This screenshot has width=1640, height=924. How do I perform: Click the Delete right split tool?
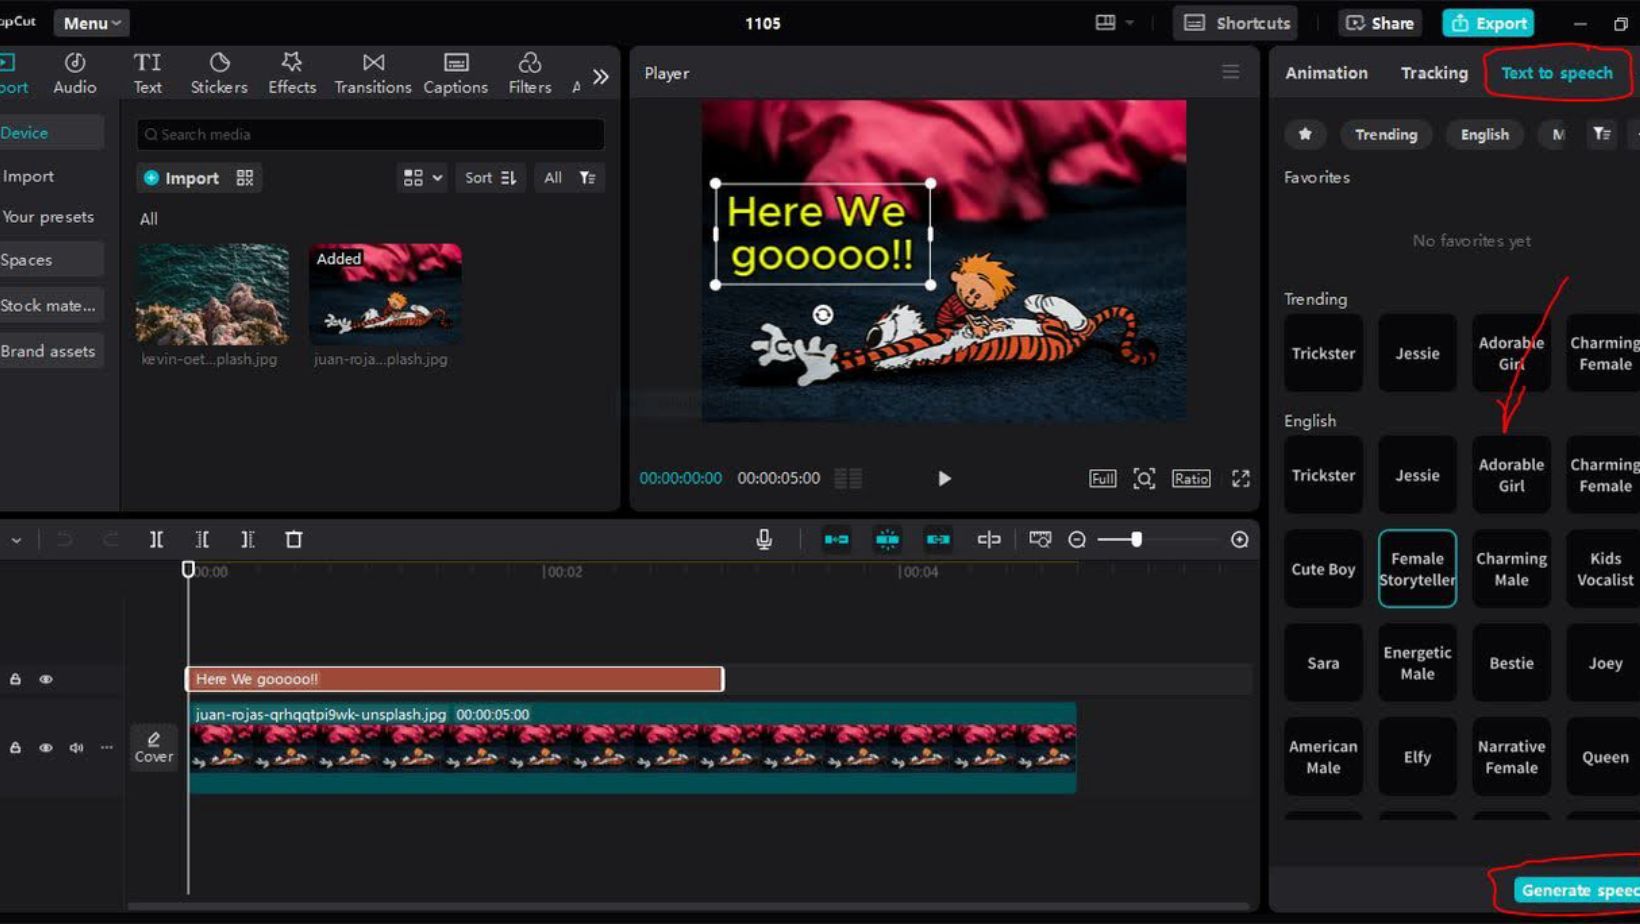(x=248, y=539)
